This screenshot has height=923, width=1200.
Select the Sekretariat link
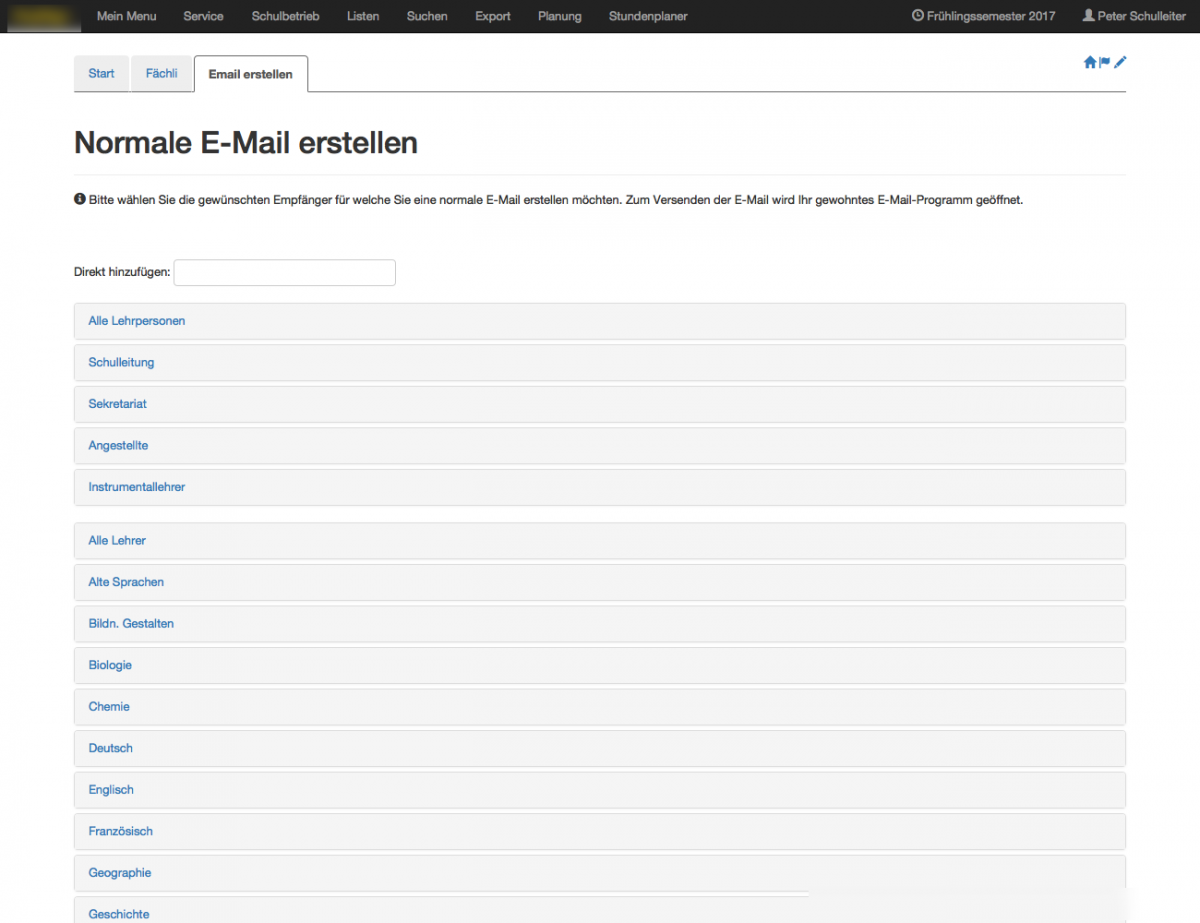118,404
